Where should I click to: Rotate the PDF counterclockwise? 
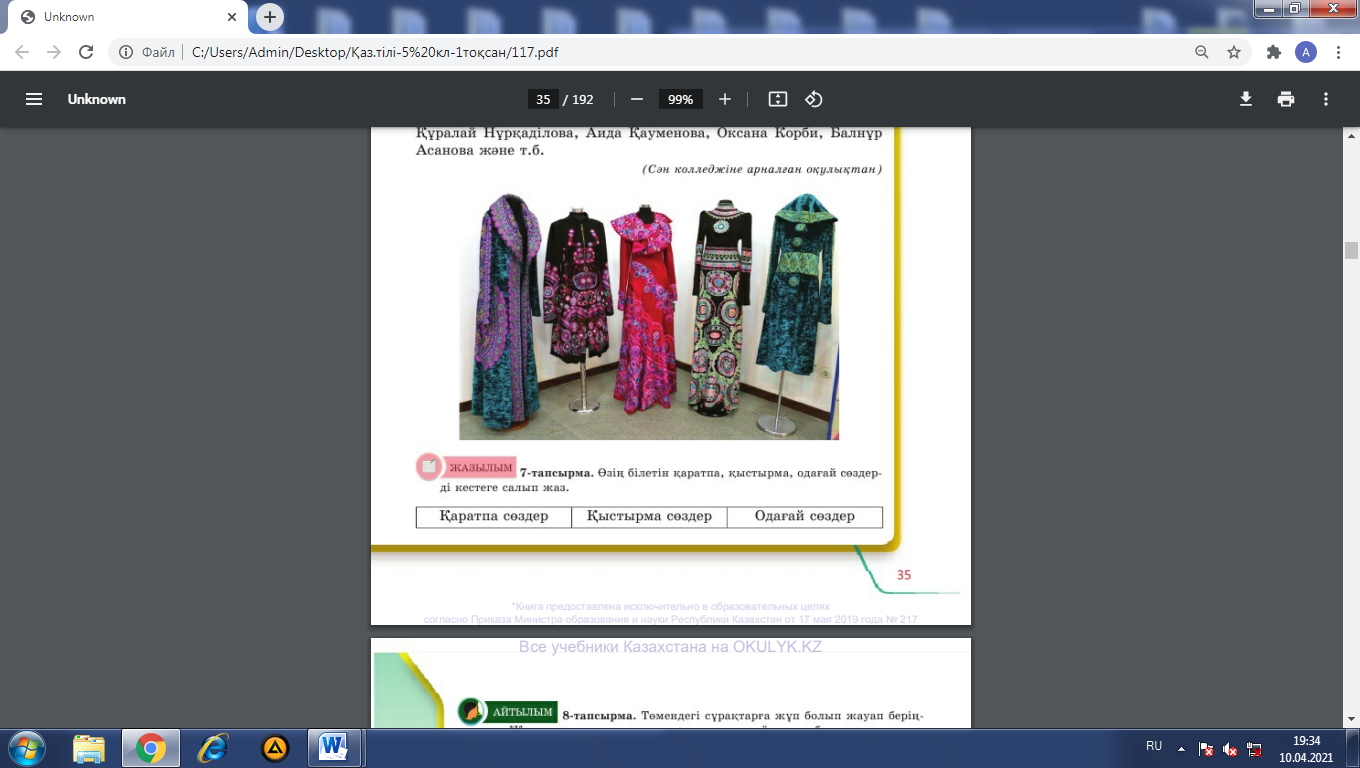click(814, 99)
